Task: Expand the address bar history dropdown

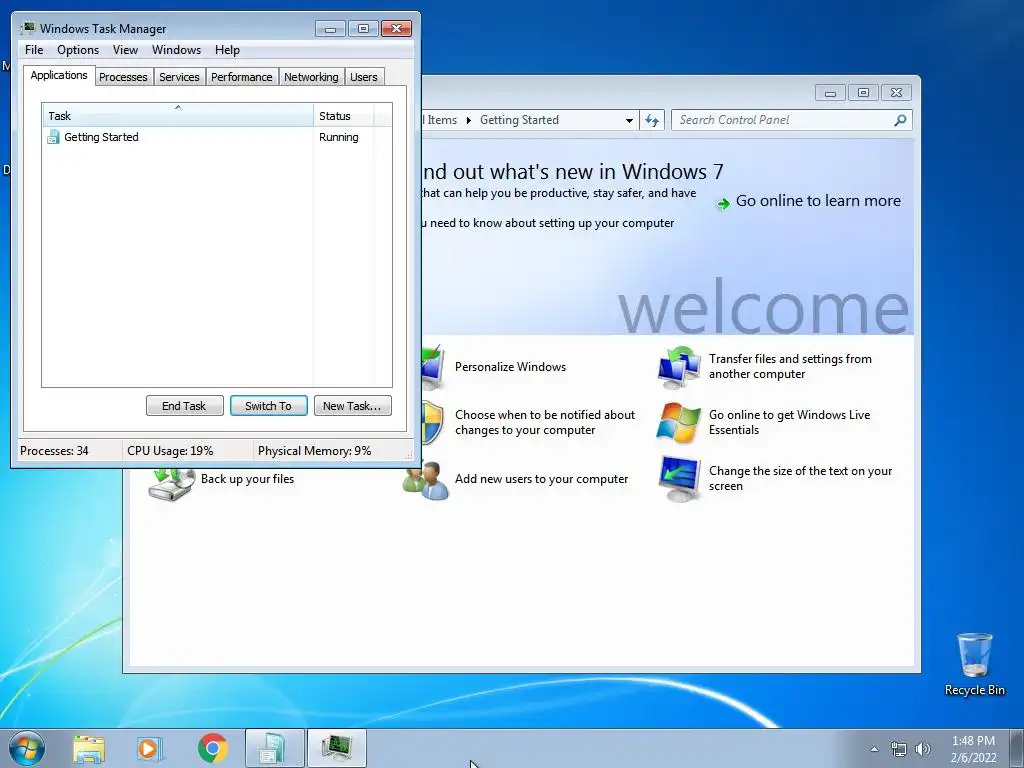Action: click(x=629, y=120)
